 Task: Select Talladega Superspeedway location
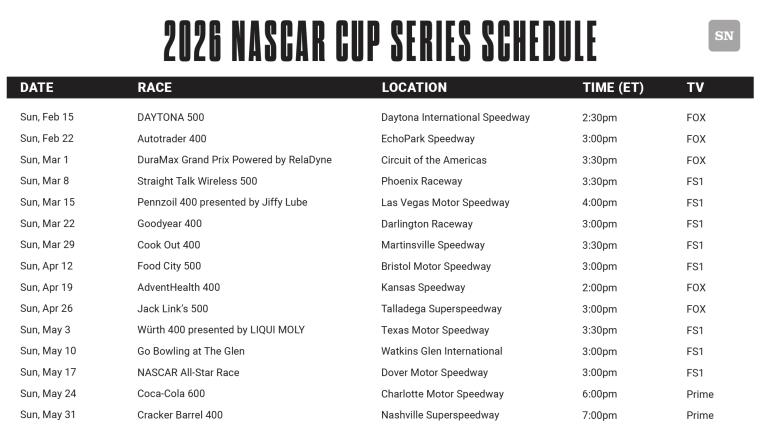click(x=441, y=309)
